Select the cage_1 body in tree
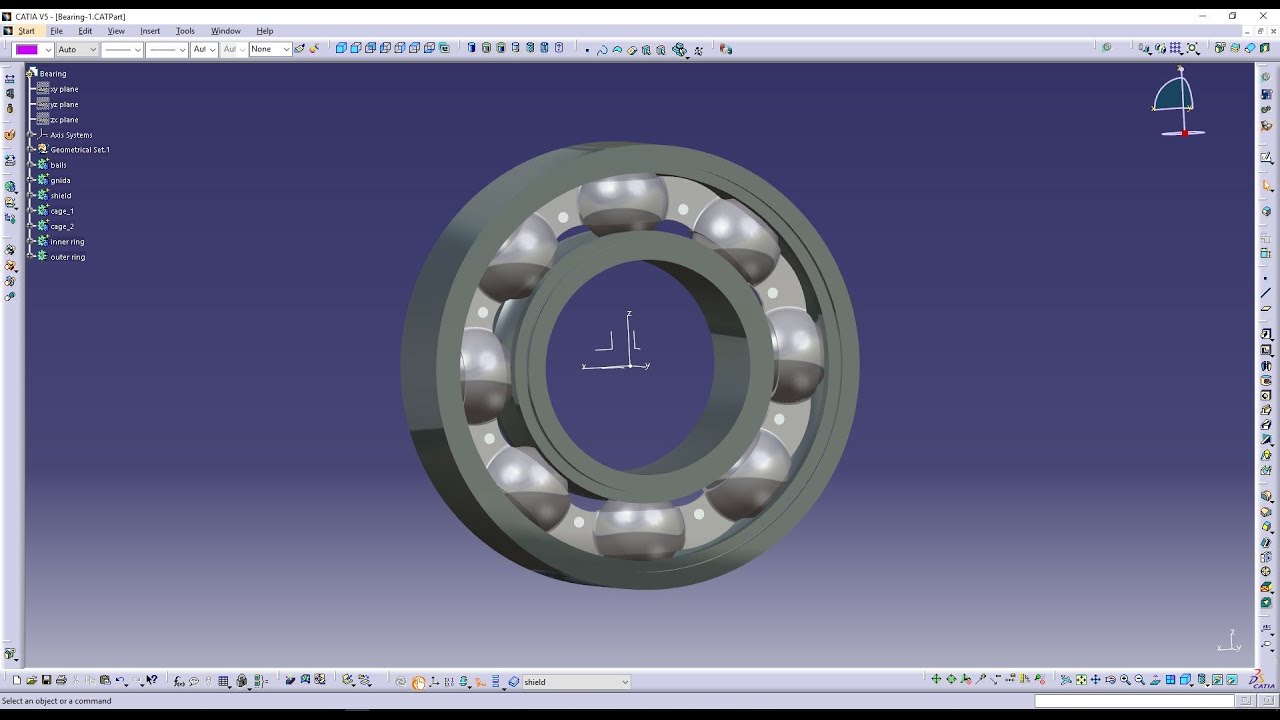Image resolution: width=1280 pixels, height=720 pixels. (x=62, y=211)
